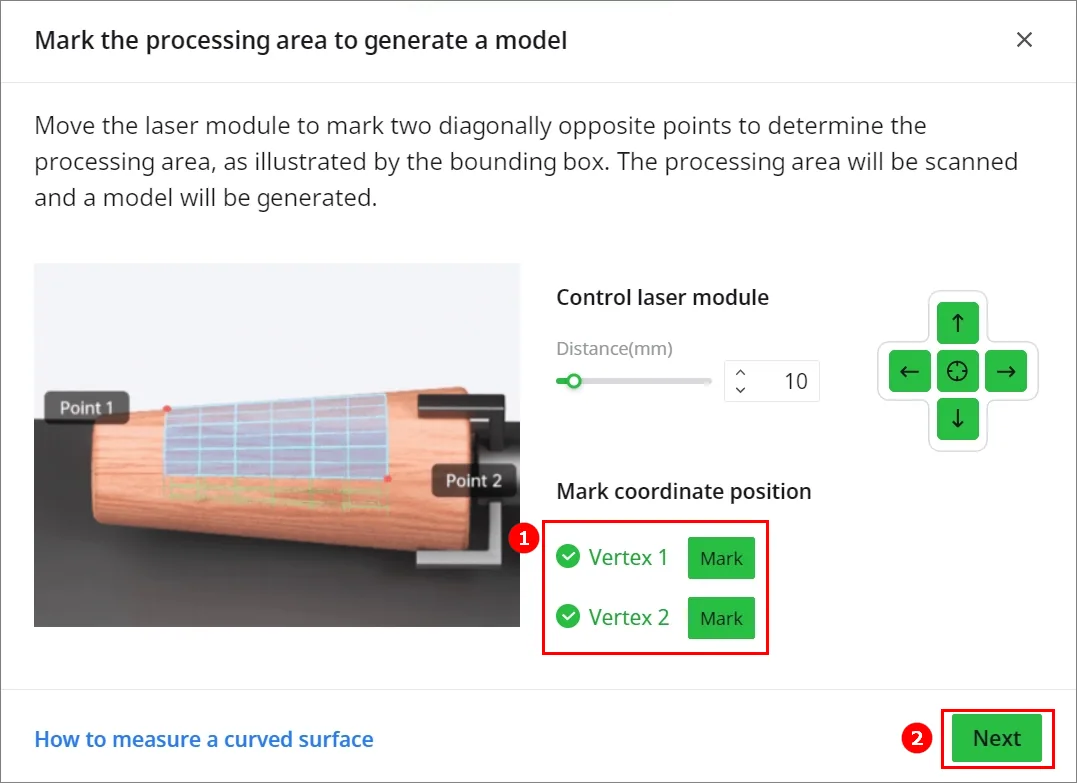Move laser module down with arrow button
The width and height of the screenshot is (1077, 783).
pyautogui.click(x=957, y=419)
